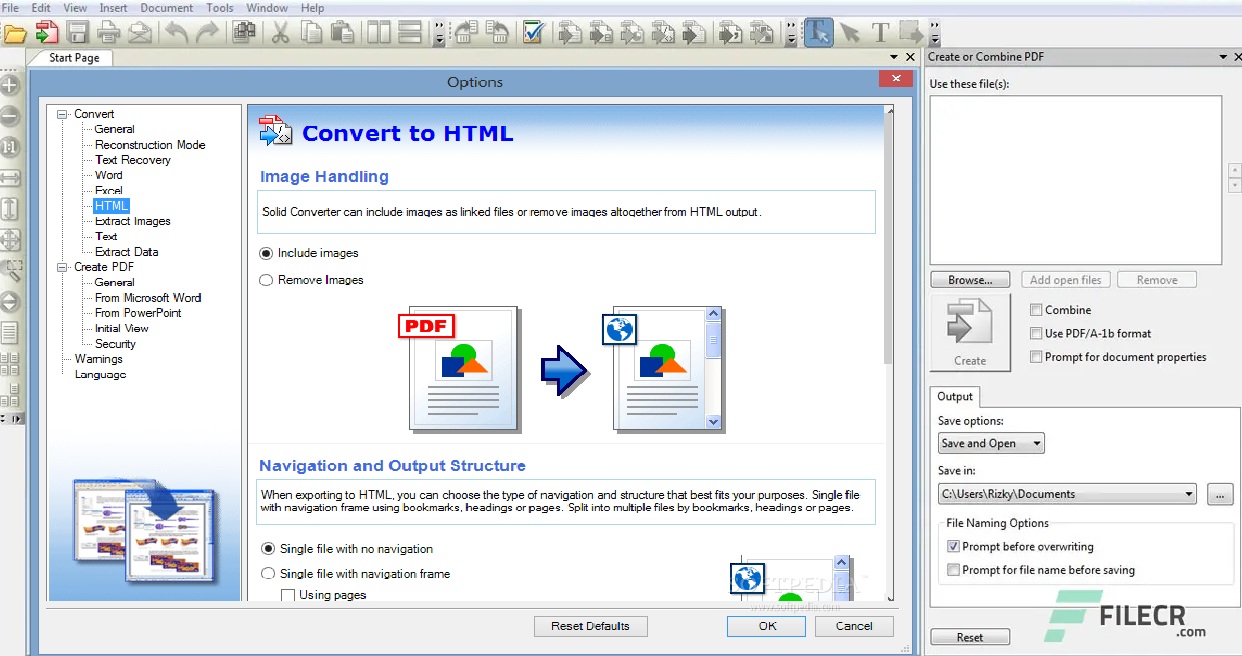Open the Save options dropdown
This screenshot has height=656, width=1242.
click(x=1037, y=443)
